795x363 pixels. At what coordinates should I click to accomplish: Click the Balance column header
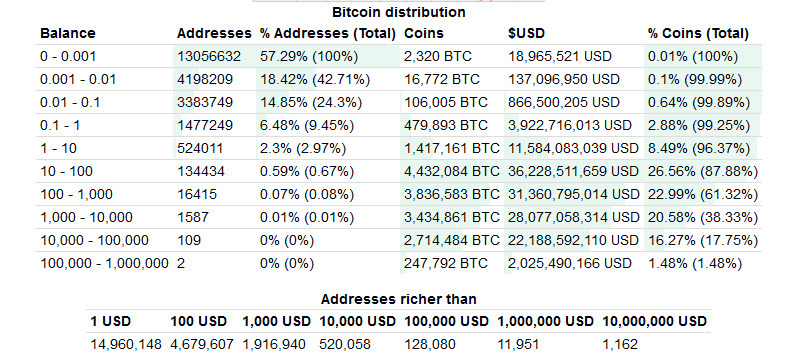click(x=67, y=33)
